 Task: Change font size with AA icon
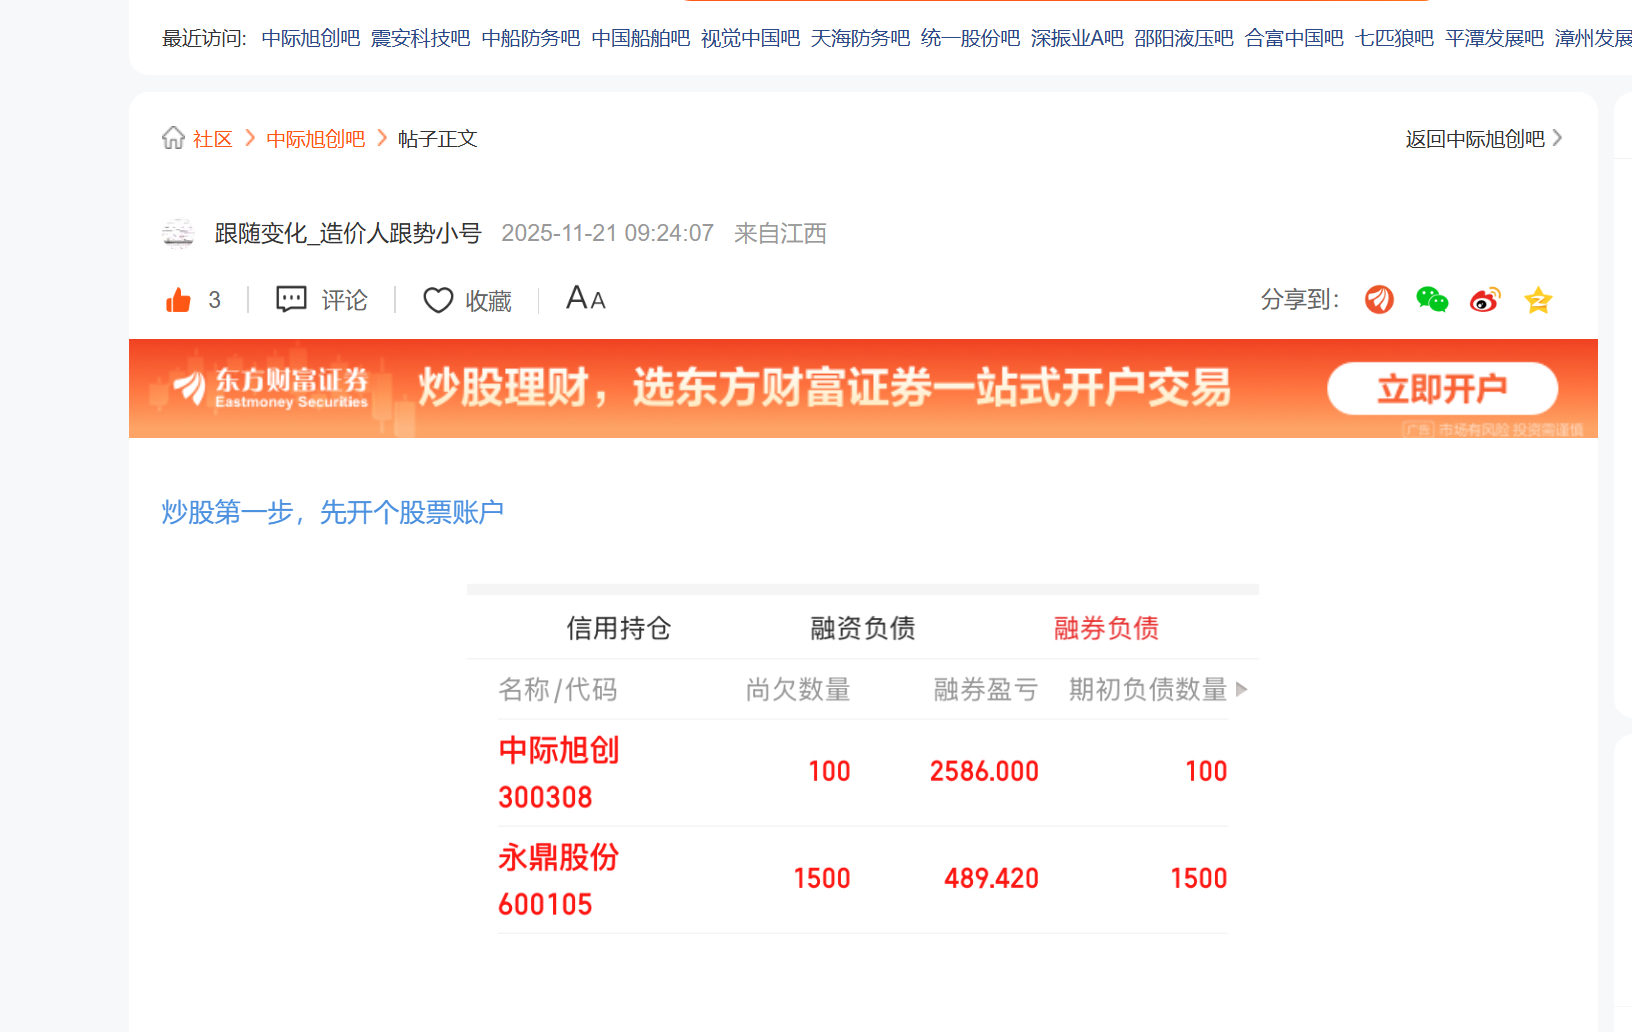586,298
